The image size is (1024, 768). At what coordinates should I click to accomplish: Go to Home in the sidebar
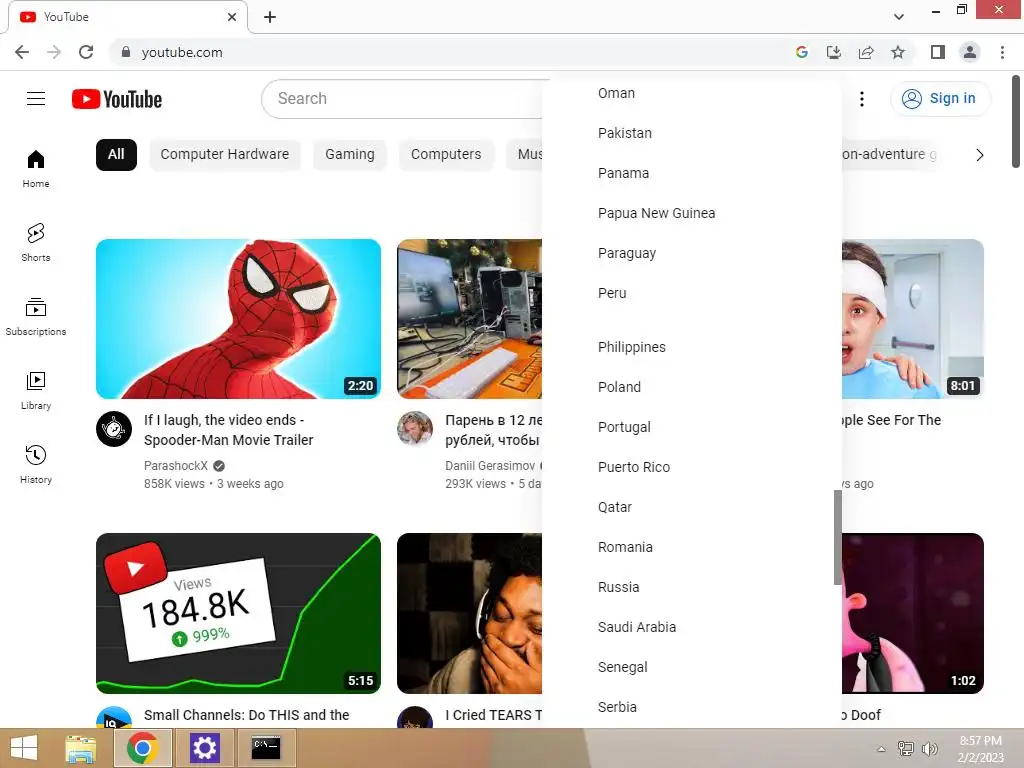(36, 169)
